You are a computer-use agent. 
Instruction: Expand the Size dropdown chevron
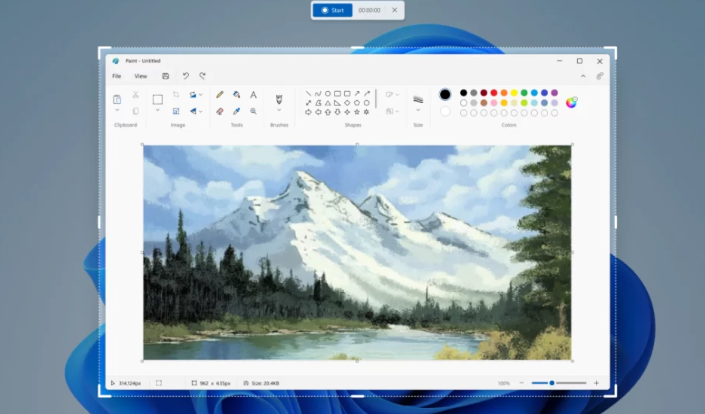418,110
